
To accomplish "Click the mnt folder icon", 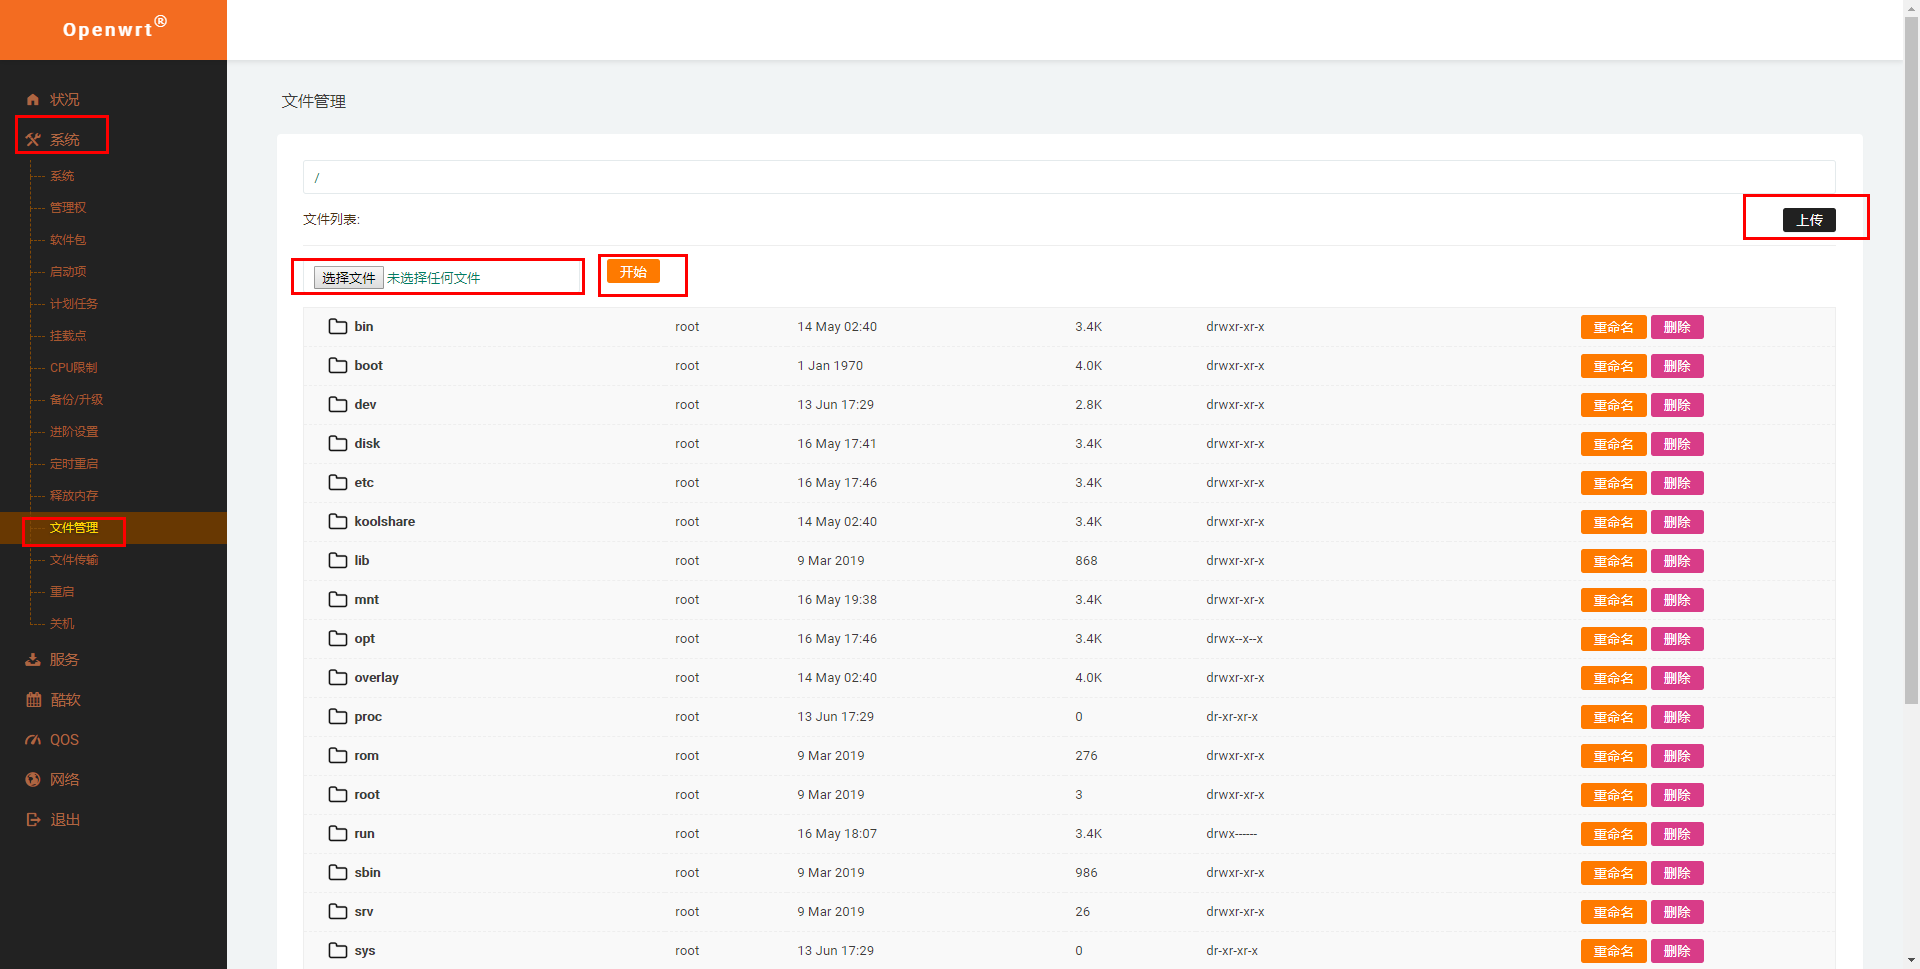I will point(338,599).
